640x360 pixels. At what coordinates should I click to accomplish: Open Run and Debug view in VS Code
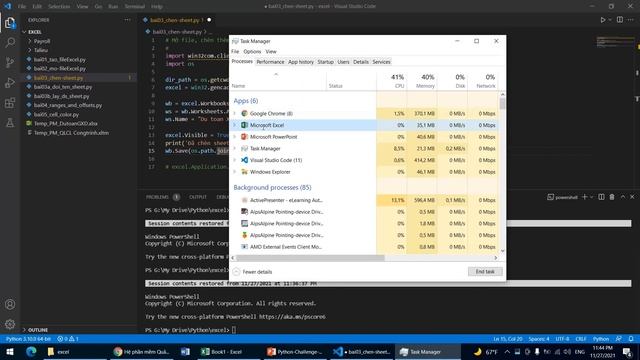tap(10, 82)
